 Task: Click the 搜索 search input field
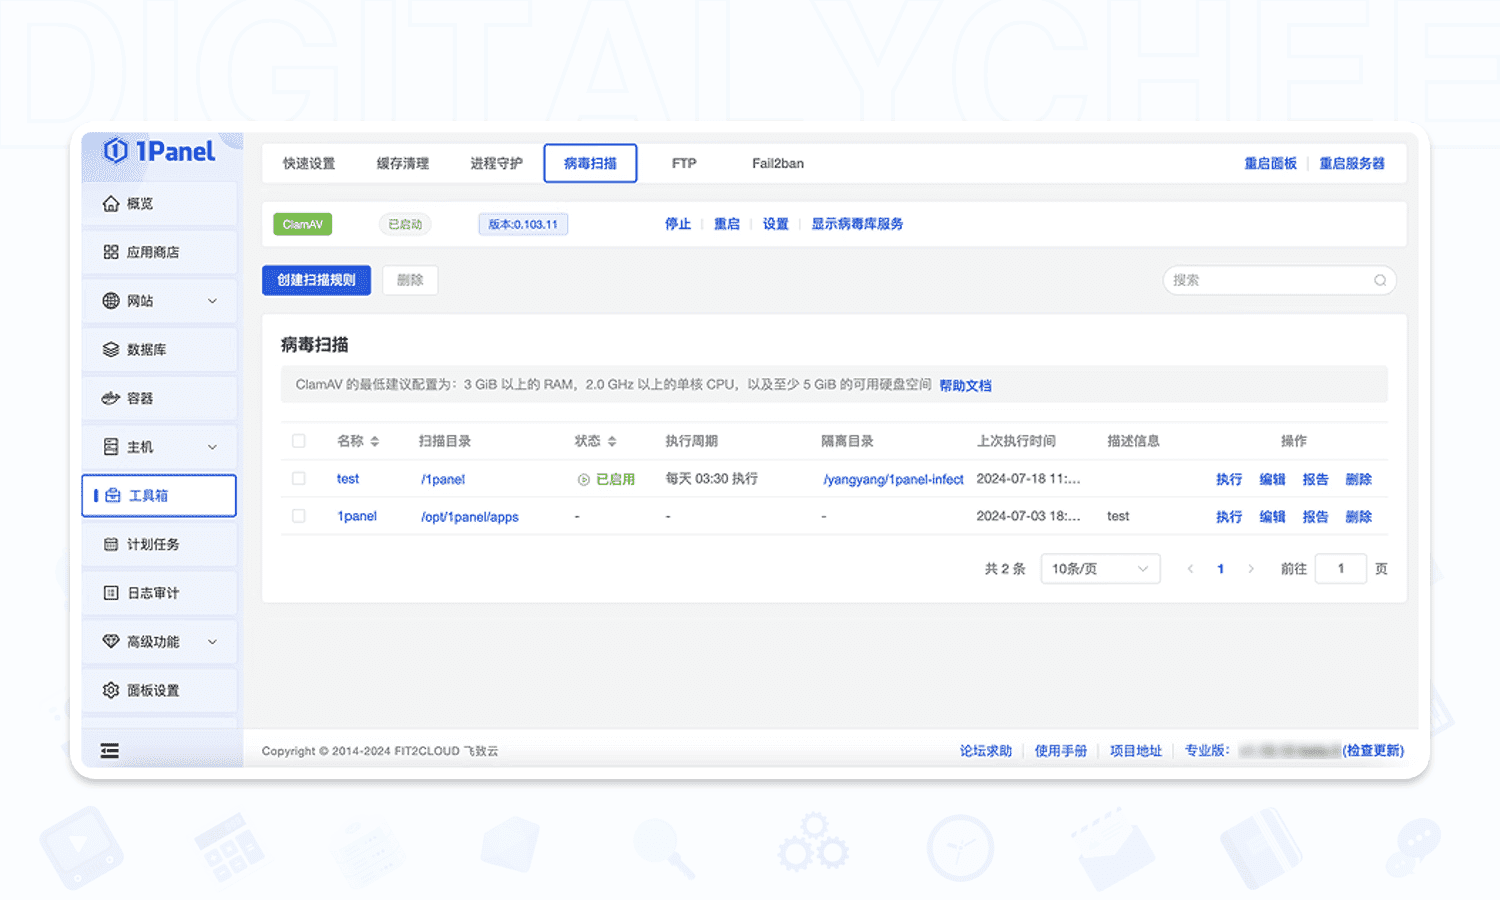click(1268, 281)
